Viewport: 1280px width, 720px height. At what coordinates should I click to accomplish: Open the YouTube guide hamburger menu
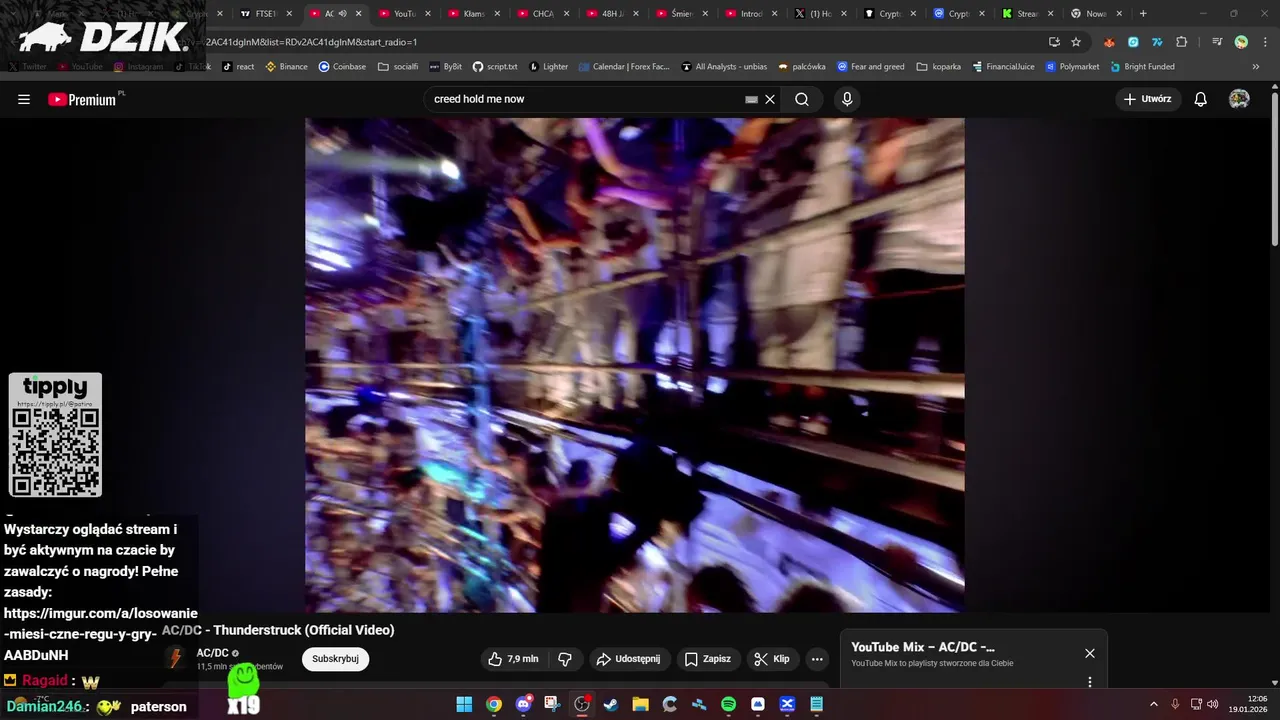[24, 99]
